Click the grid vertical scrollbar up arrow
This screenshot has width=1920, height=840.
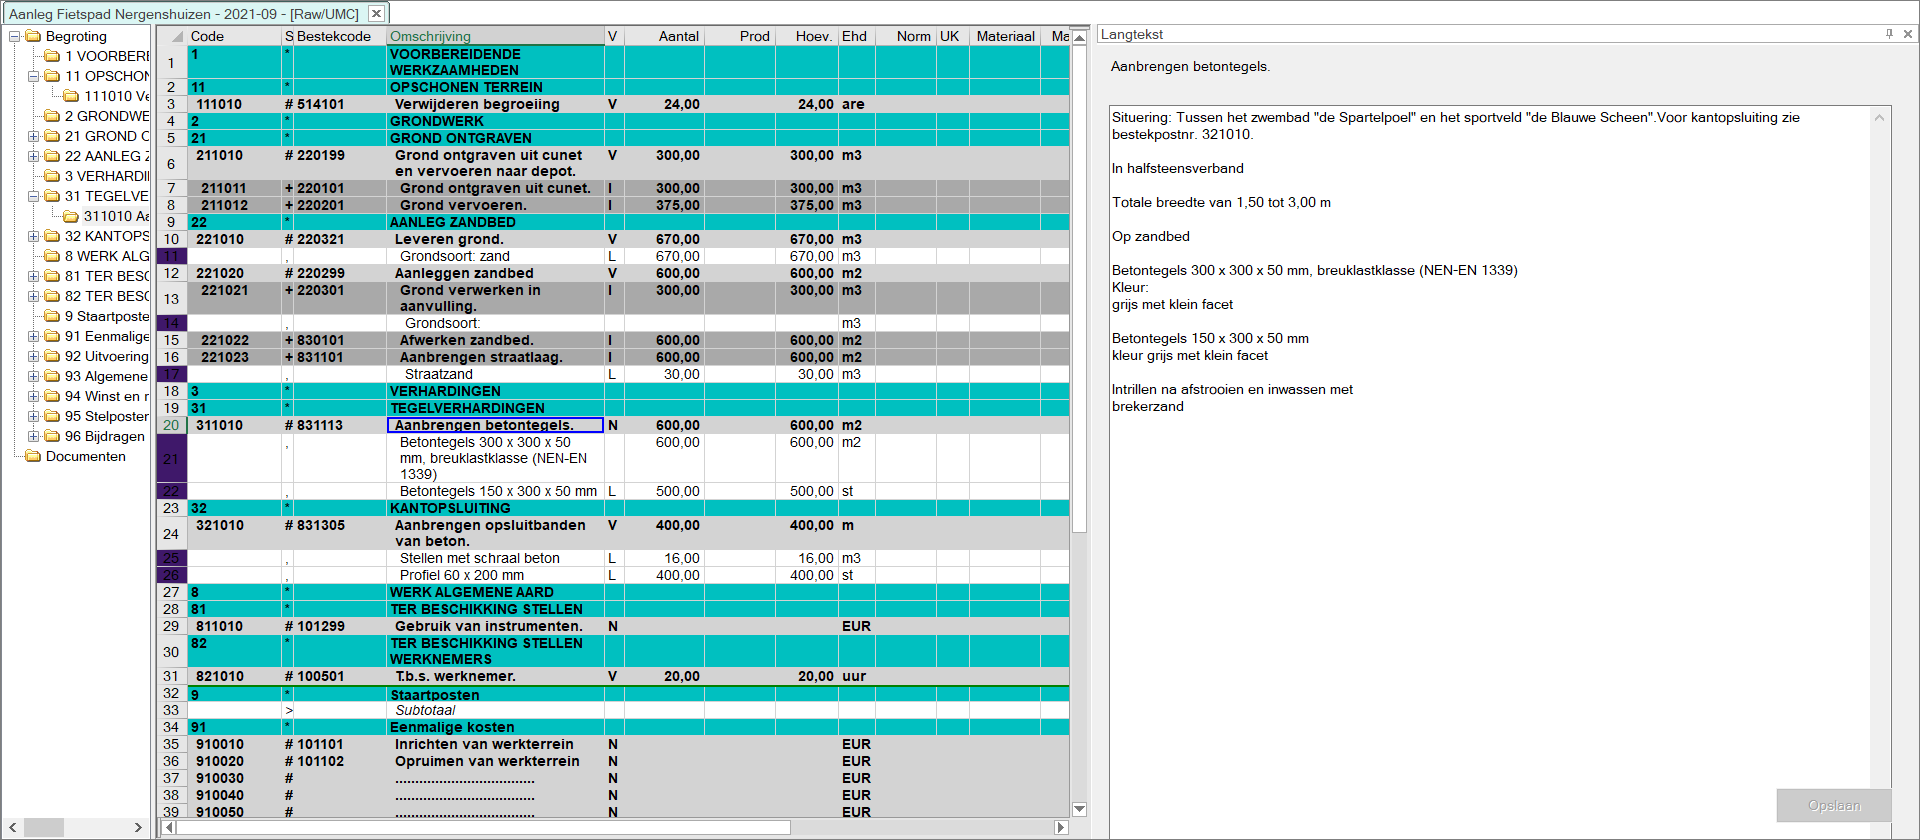point(1080,37)
